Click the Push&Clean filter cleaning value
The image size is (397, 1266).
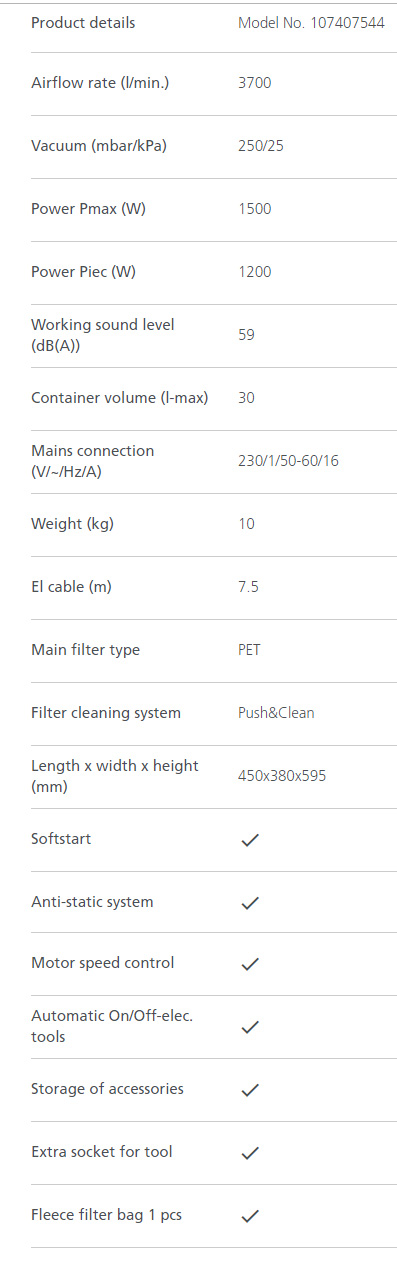(x=276, y=713)
